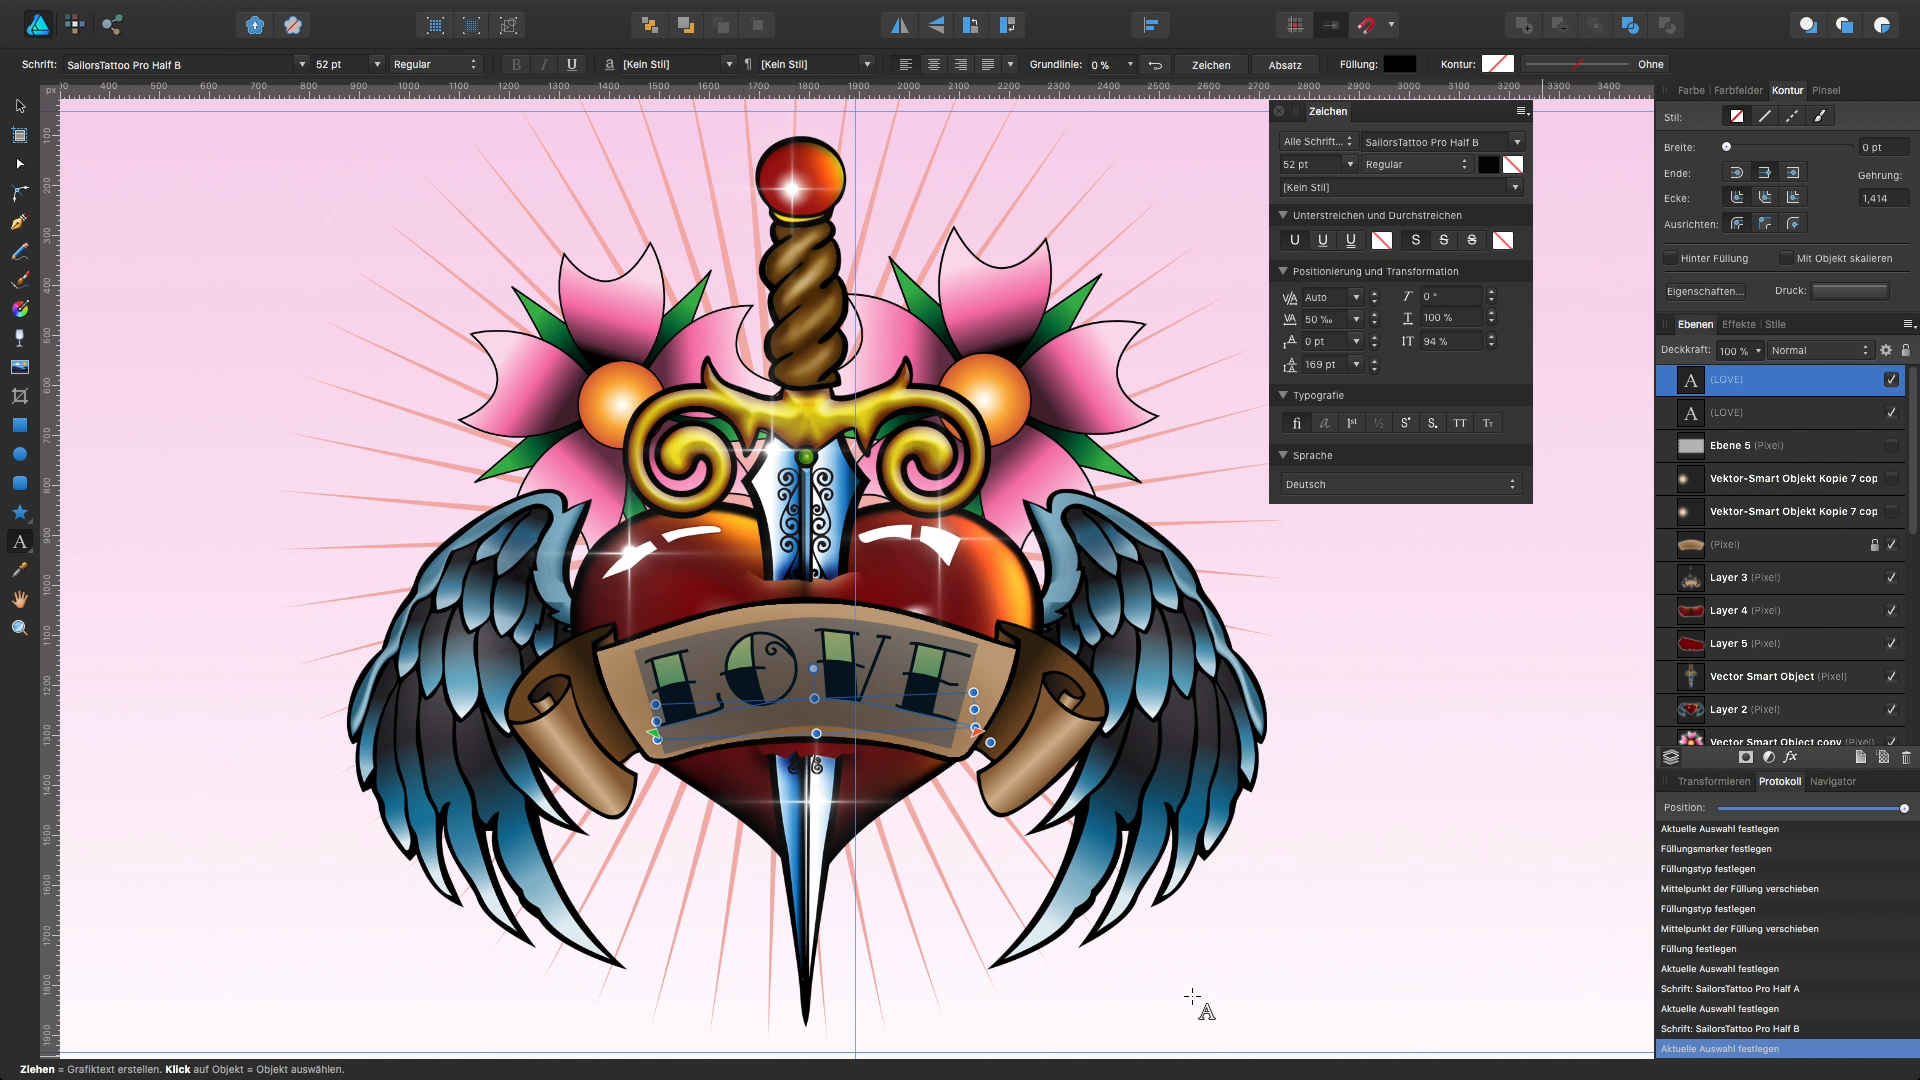Collapse Typografie section

1283,395
